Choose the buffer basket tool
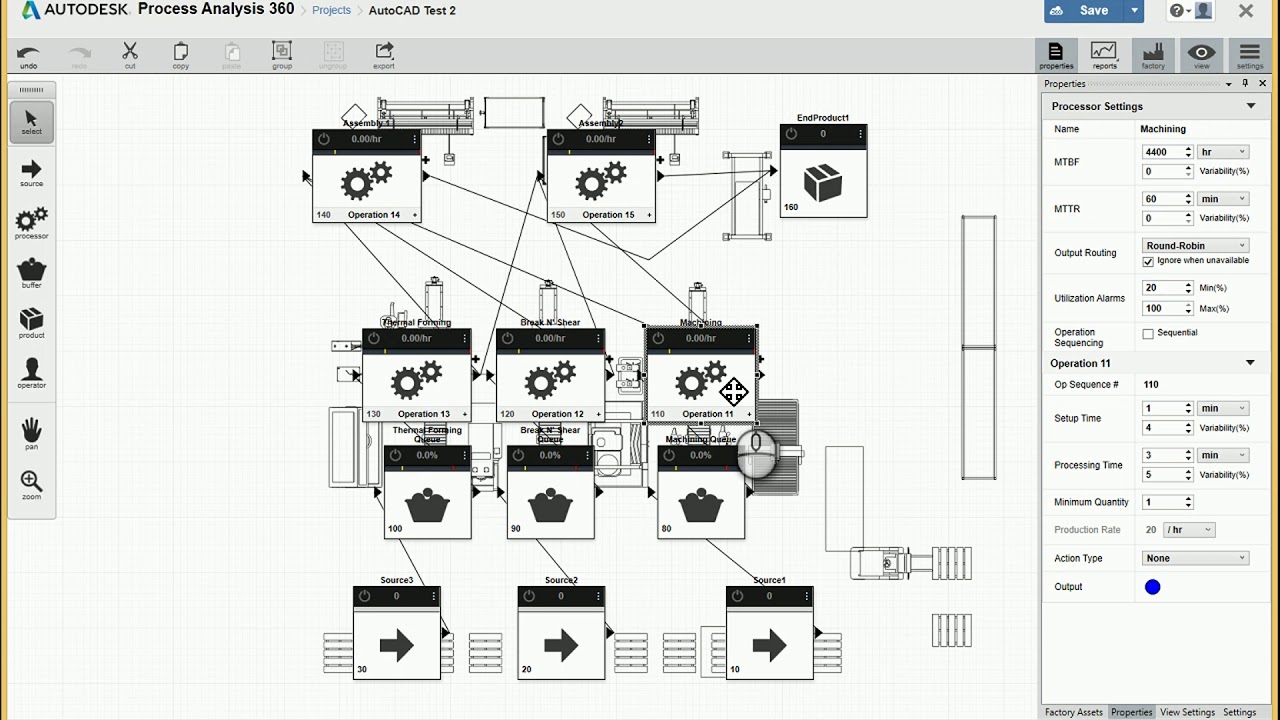 31,273
